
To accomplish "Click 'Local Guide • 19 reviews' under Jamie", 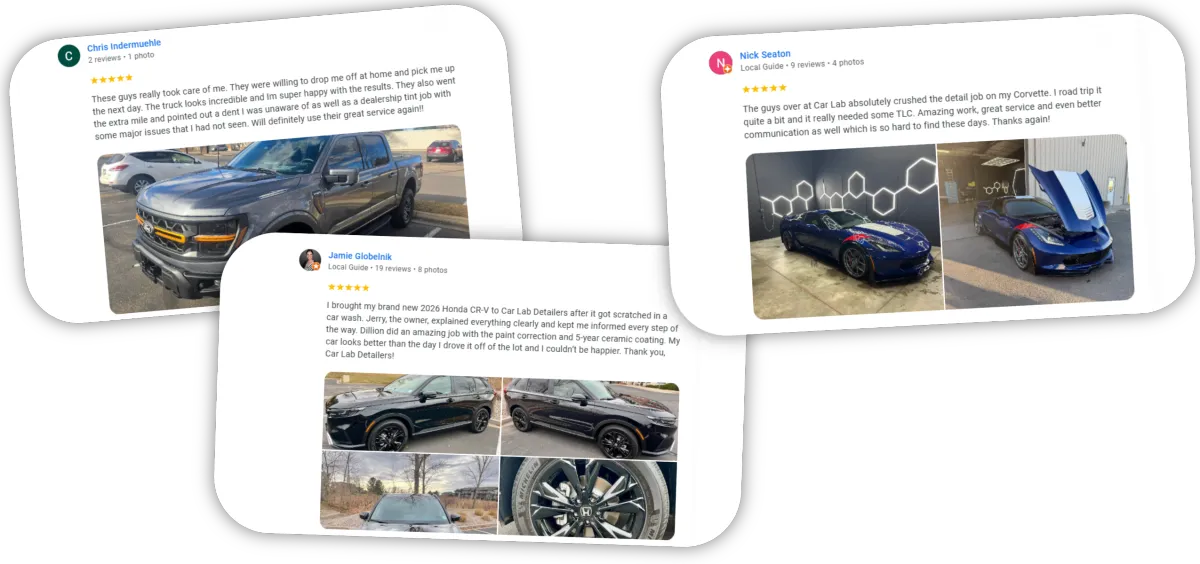I will [x=370, y=269].
